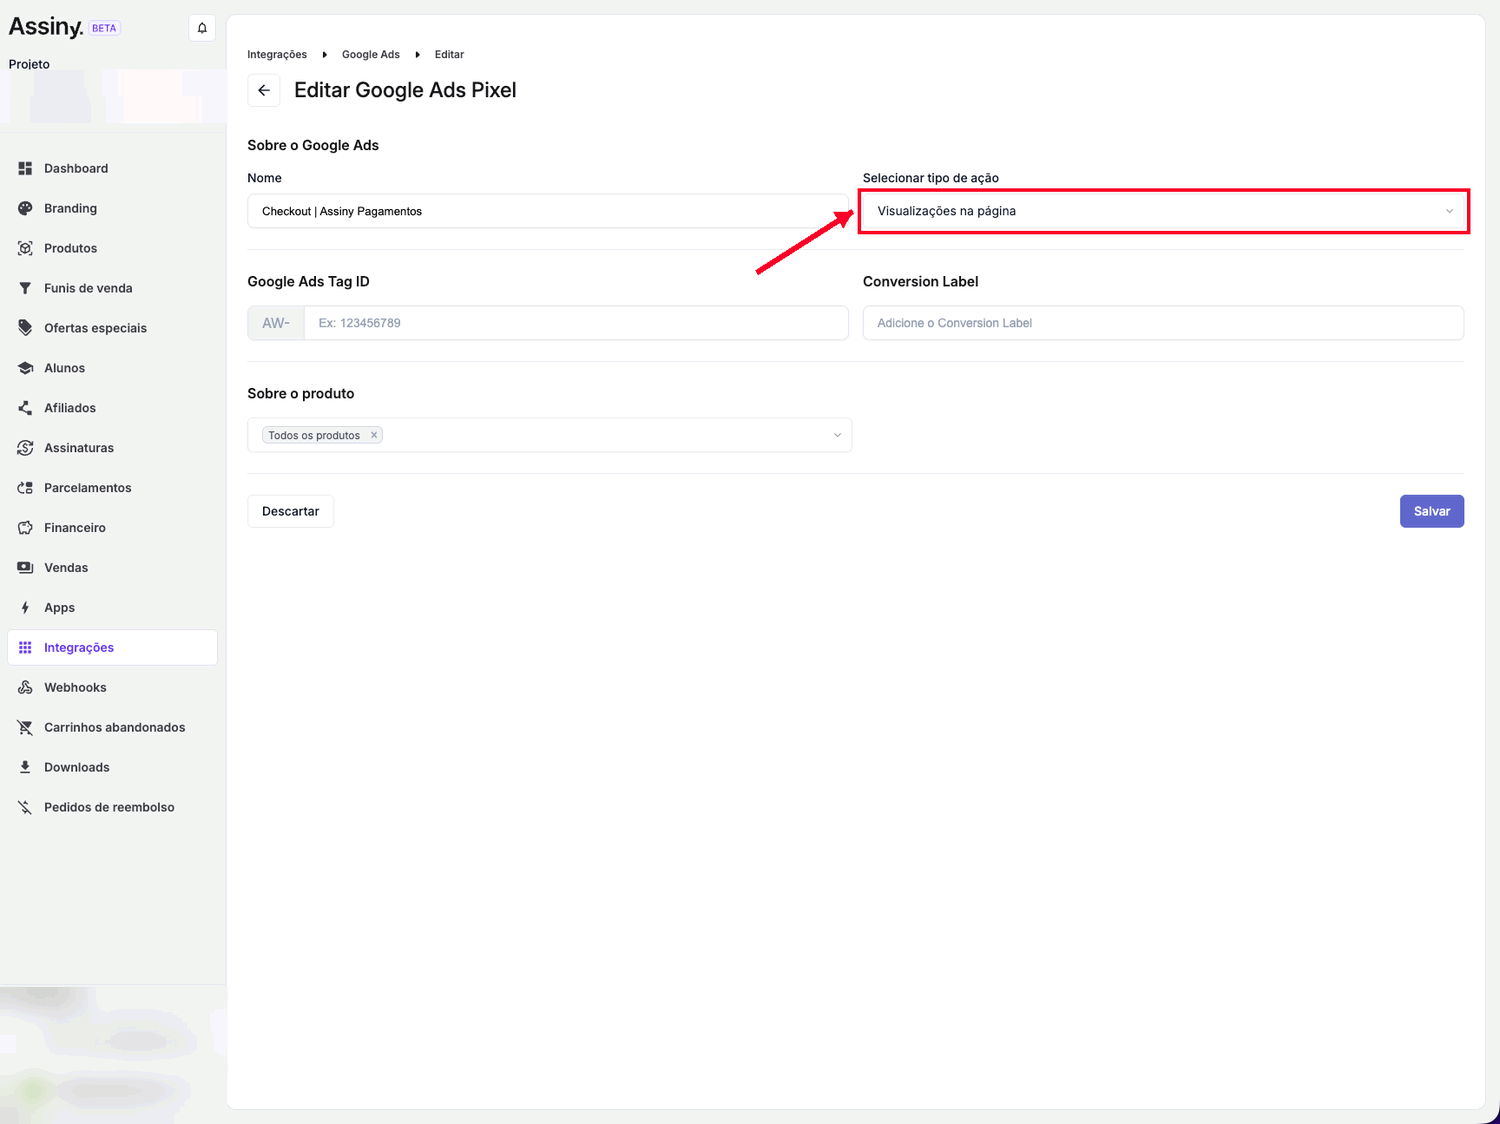Click the Produtos icon in sidebar
Image resolution: width=1500 pixels, height=1124 pixels.
coord(25,248)
